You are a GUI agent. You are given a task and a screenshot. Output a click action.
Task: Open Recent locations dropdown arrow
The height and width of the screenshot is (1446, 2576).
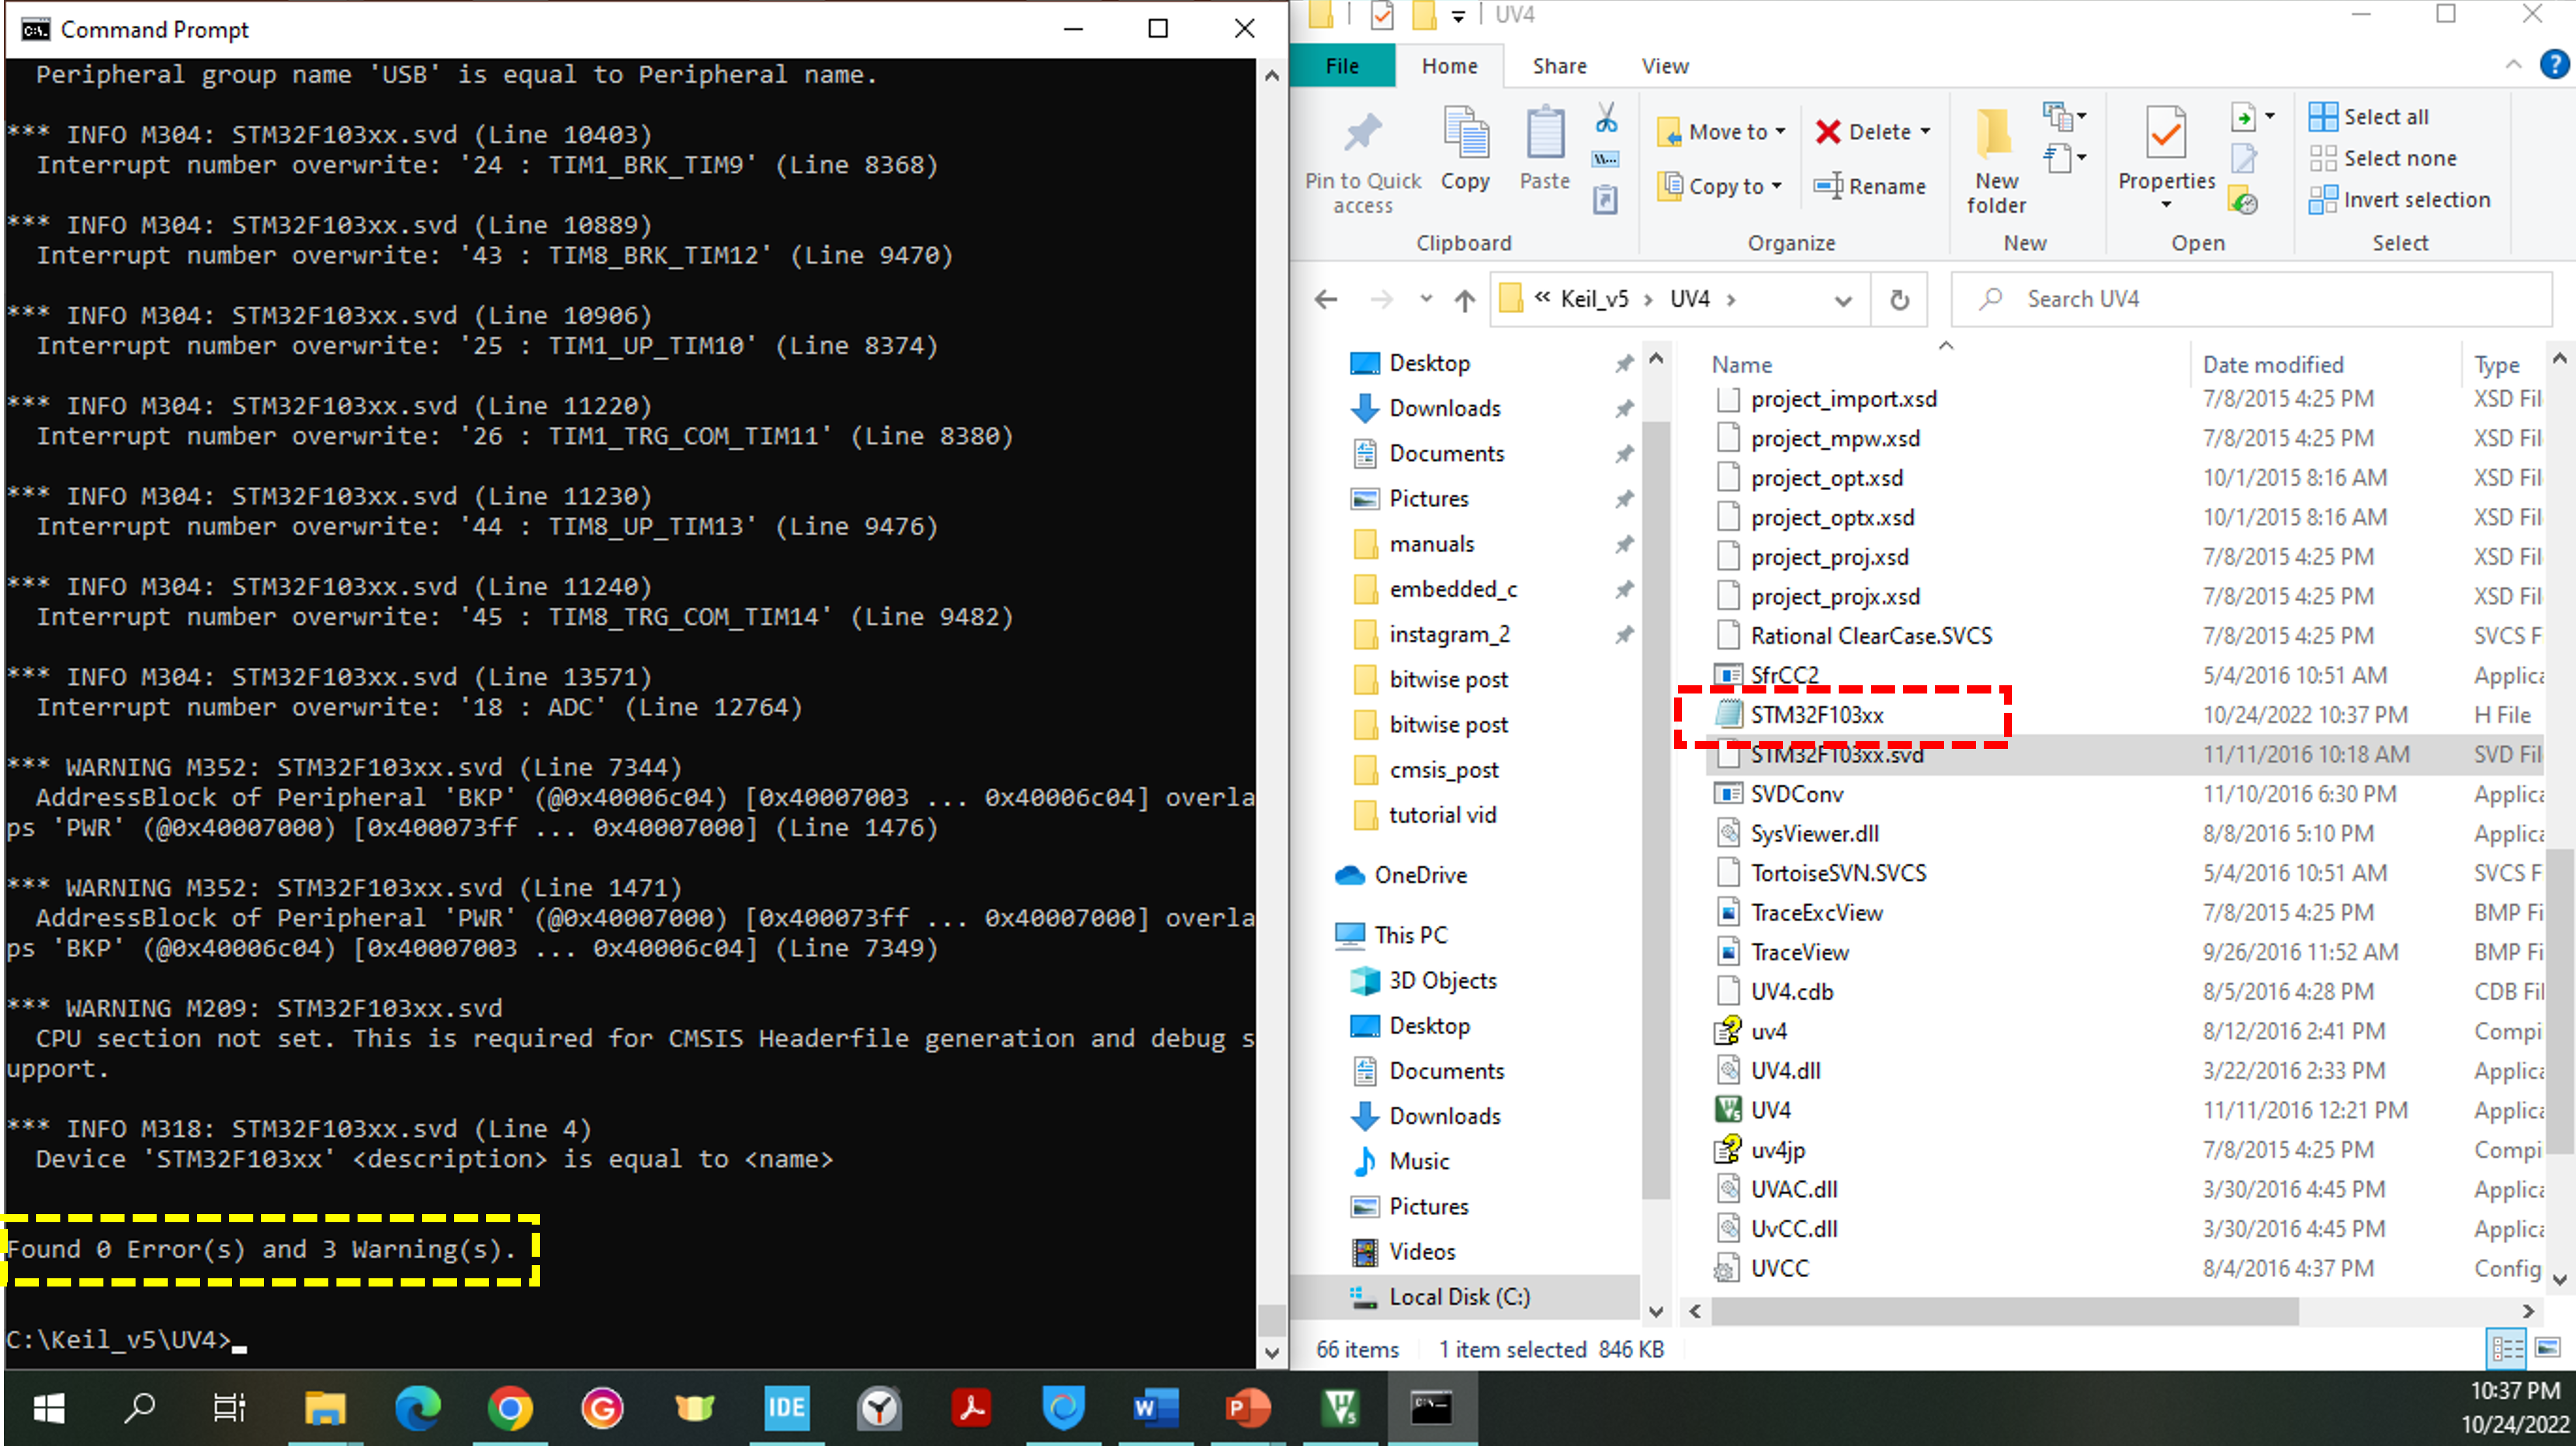tap(1426, 299)
